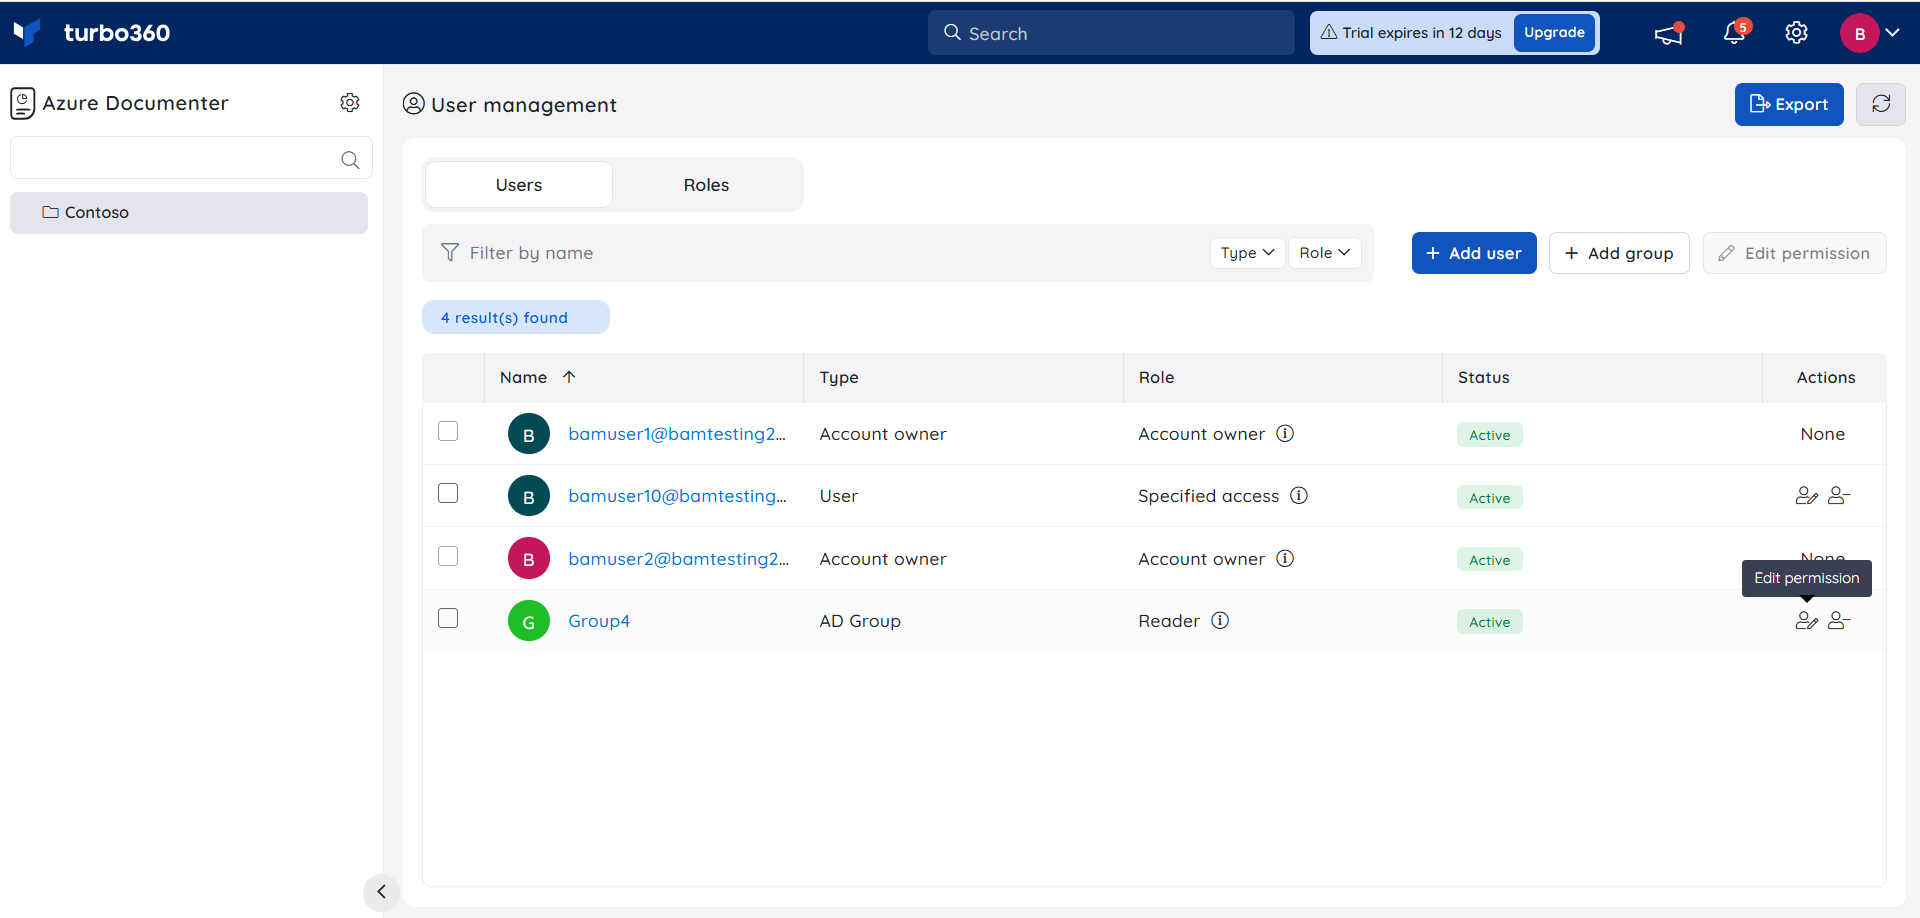This screenshot has height=918, width=1920.
Task: Select the Group4 row checkbox
Action: (448, 618)
